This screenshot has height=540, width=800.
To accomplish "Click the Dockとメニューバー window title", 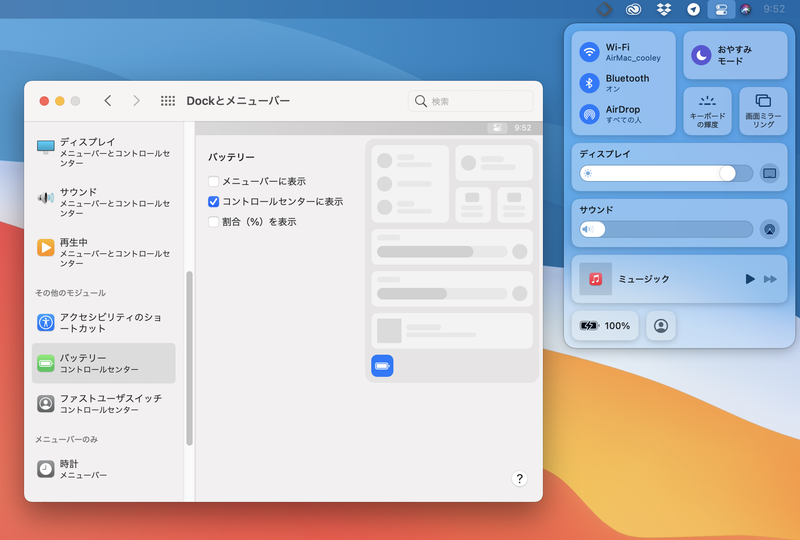I will [238, 101].
